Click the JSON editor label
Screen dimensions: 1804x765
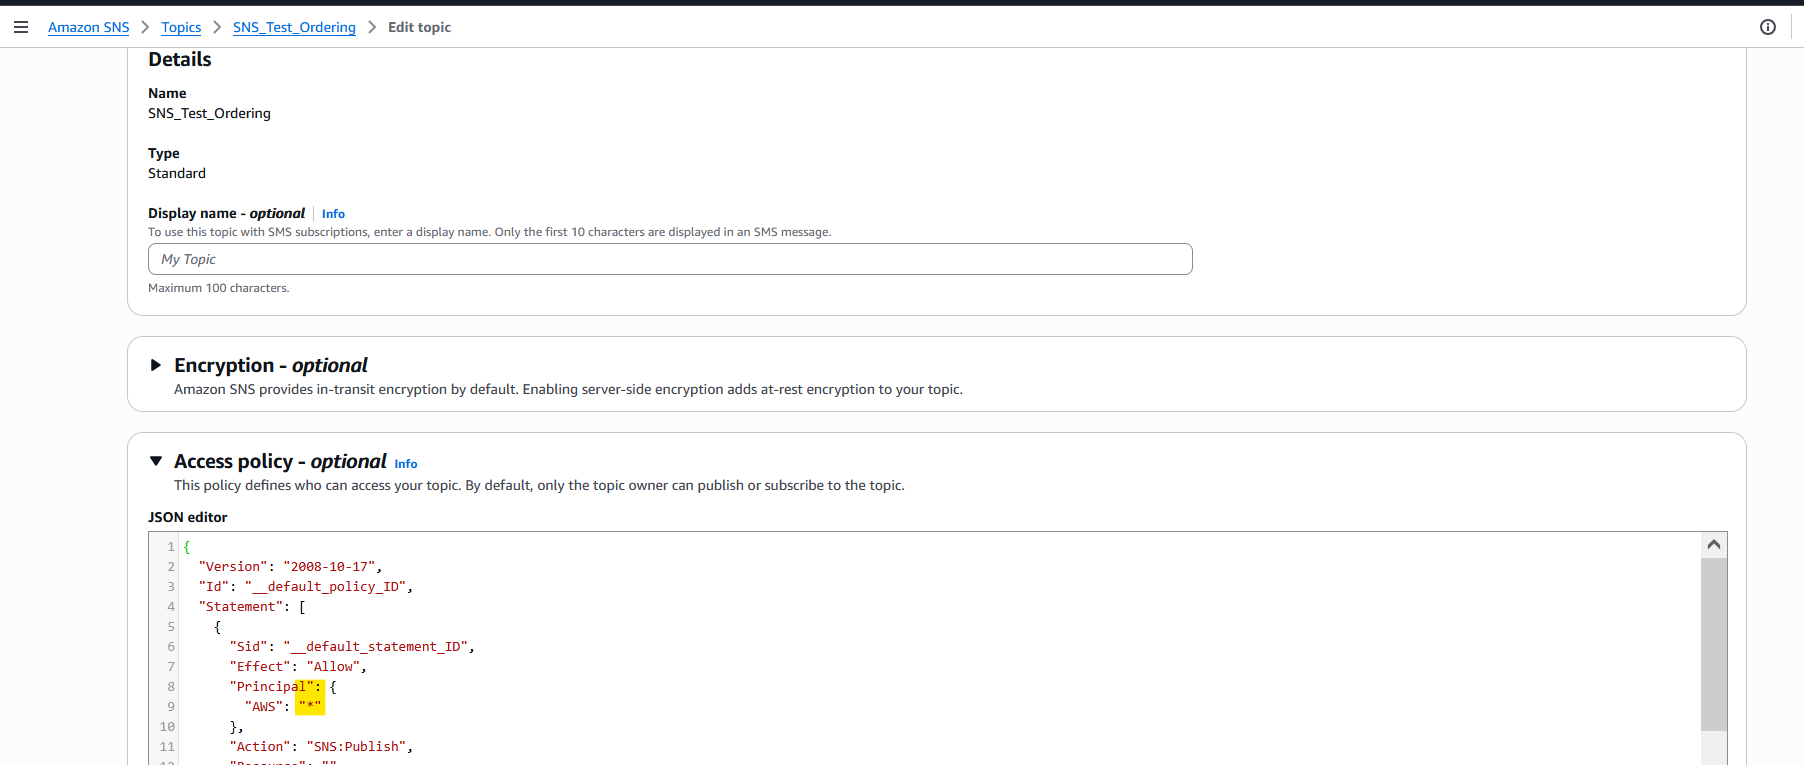click(188, 517)
